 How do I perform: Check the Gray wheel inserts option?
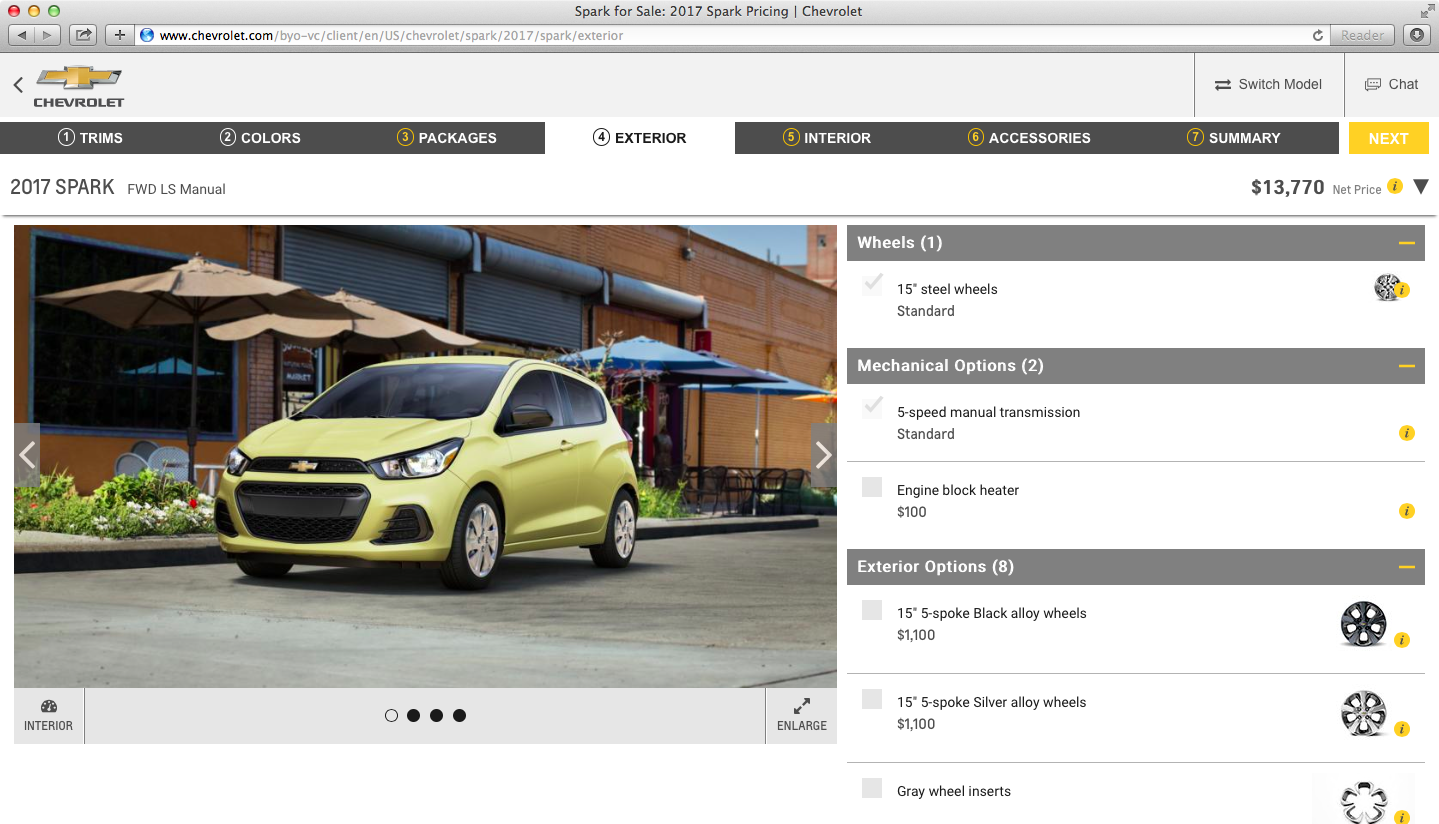pyautogui.click(x=872, y=788)
